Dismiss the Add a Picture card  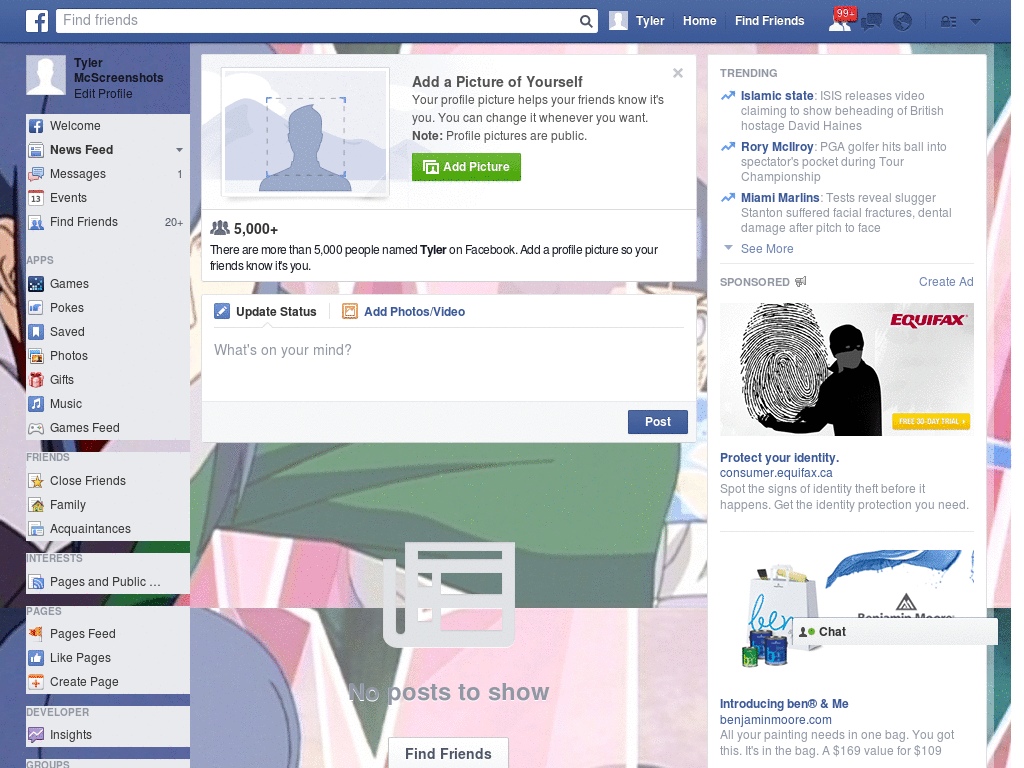pyautogui.click(x=678, y=73)
